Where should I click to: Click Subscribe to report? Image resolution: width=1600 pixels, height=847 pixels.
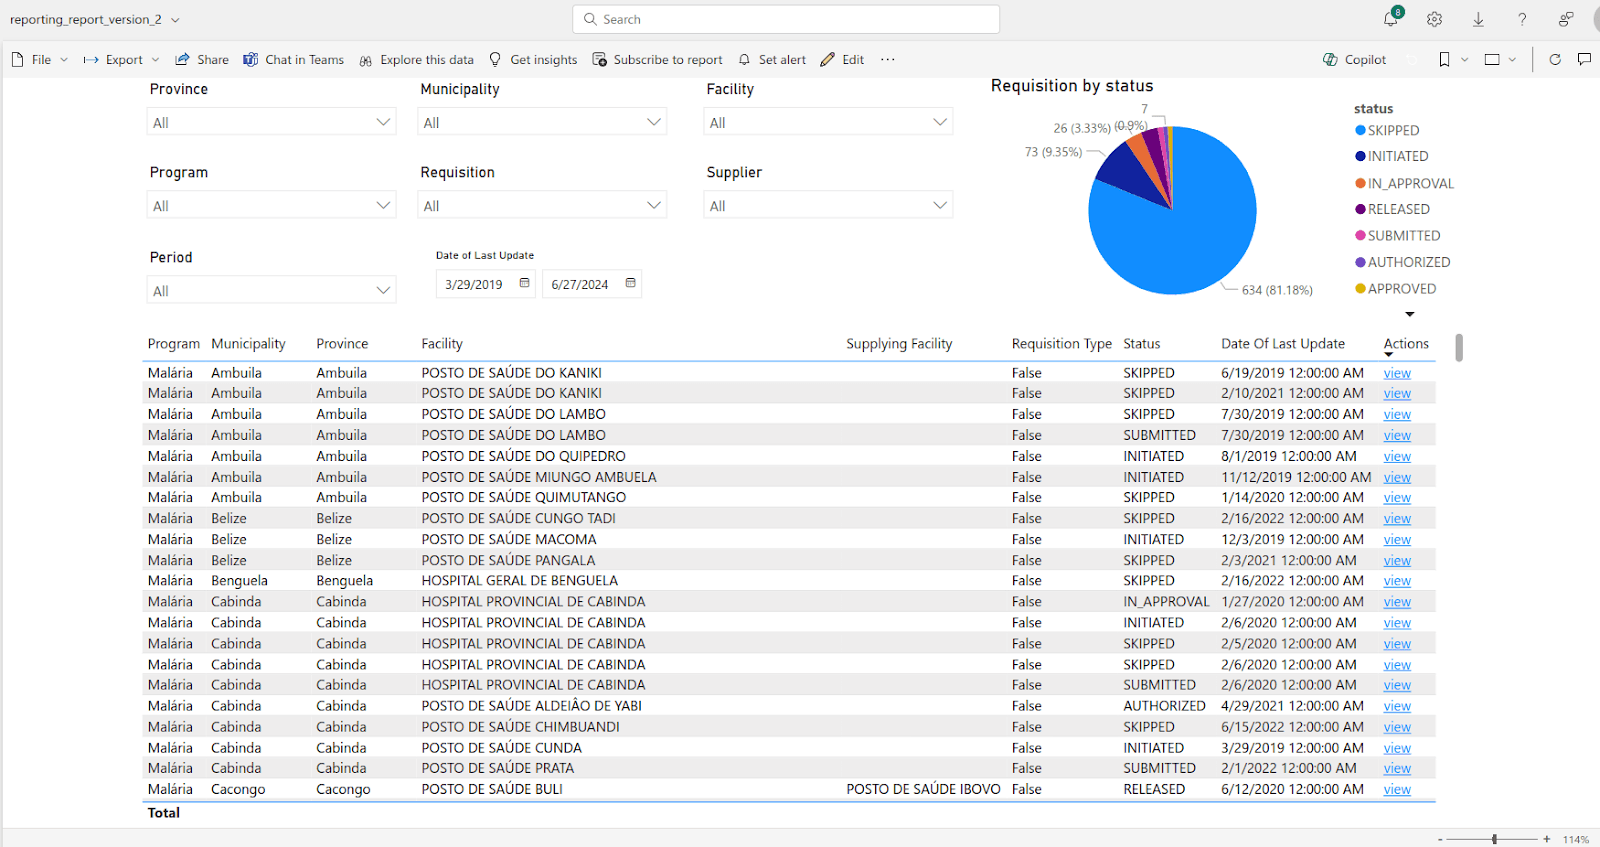click(x=657, y=60)
